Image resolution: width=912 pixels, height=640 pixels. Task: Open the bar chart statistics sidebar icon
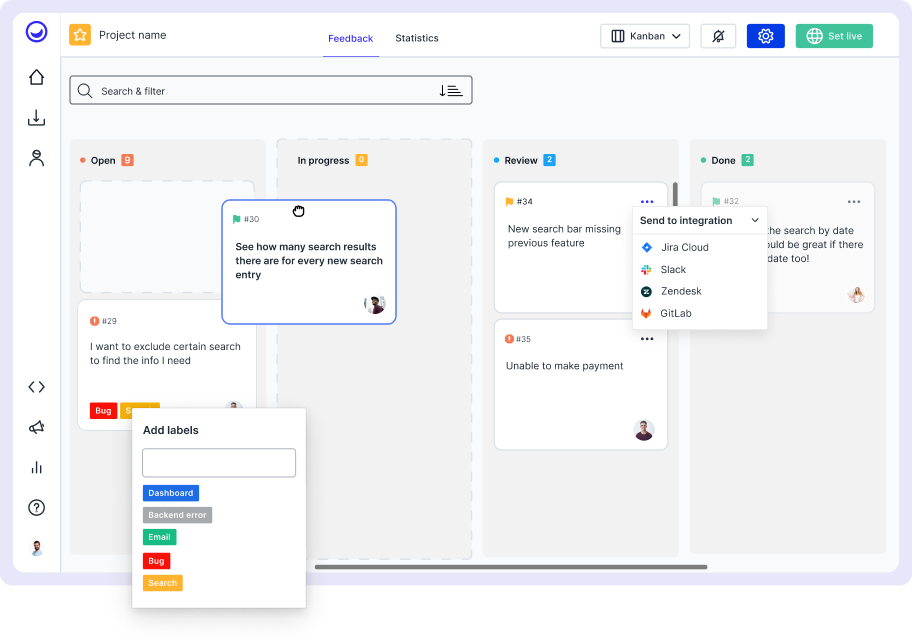36,467
